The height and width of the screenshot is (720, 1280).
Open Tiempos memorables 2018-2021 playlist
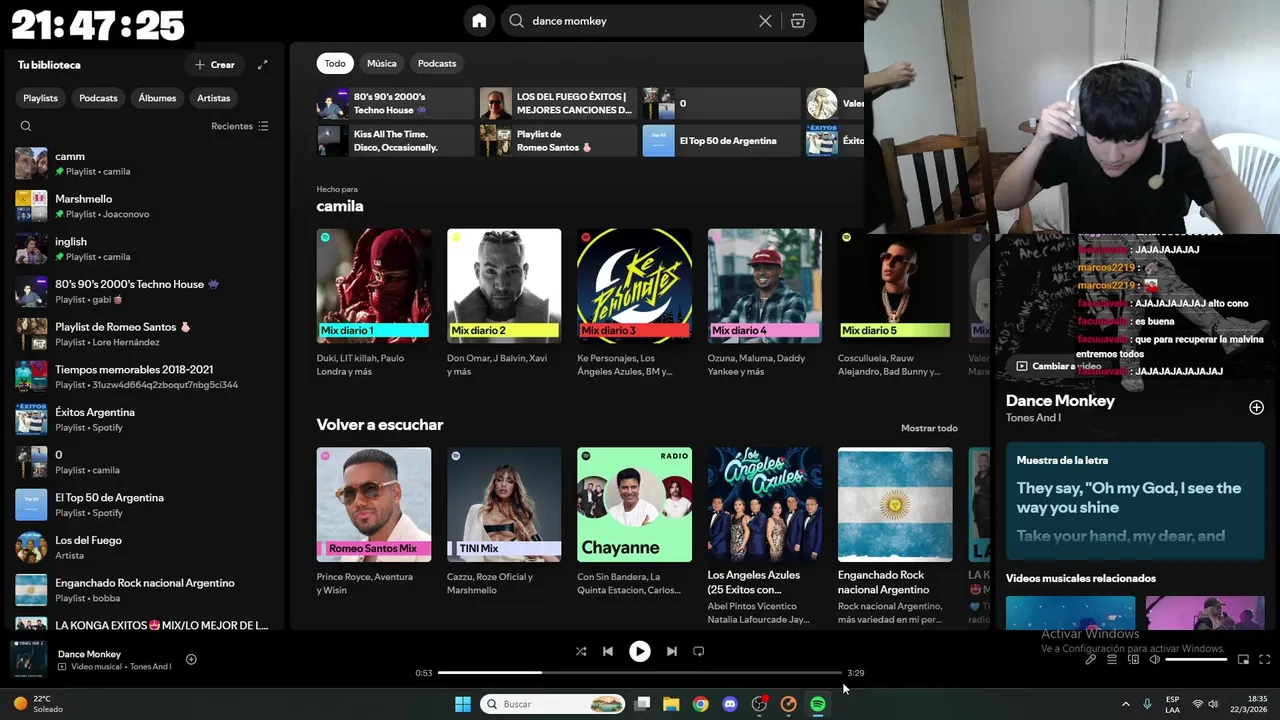point(143,376)
